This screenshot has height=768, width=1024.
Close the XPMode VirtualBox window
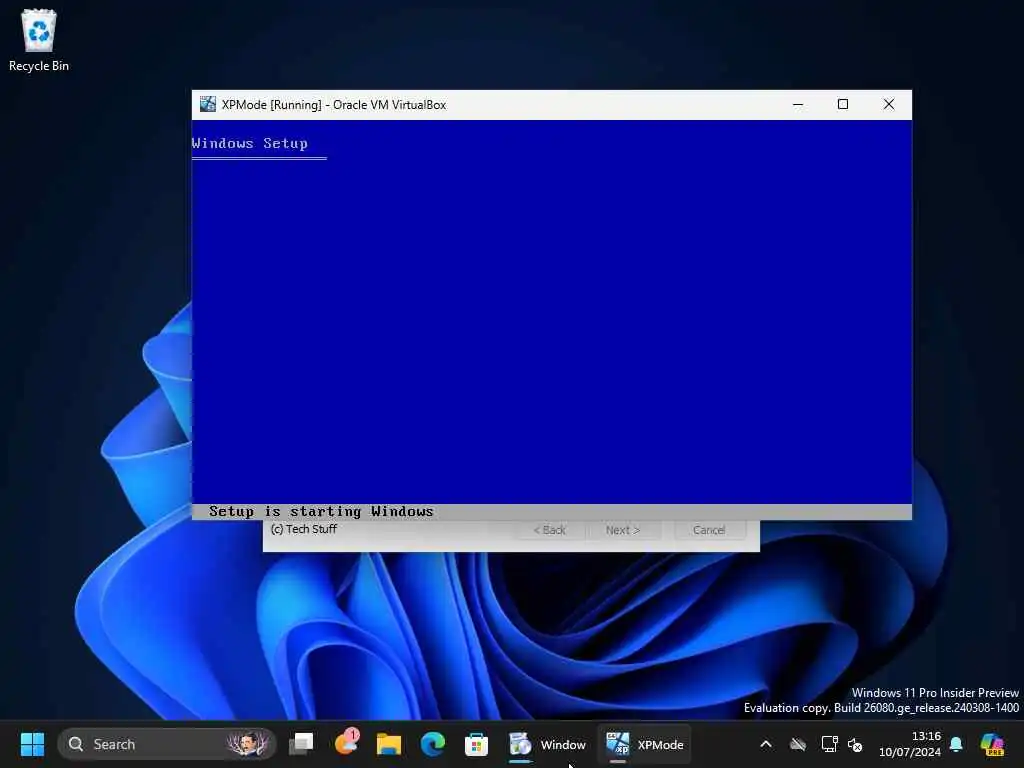(x=888, y=104)
